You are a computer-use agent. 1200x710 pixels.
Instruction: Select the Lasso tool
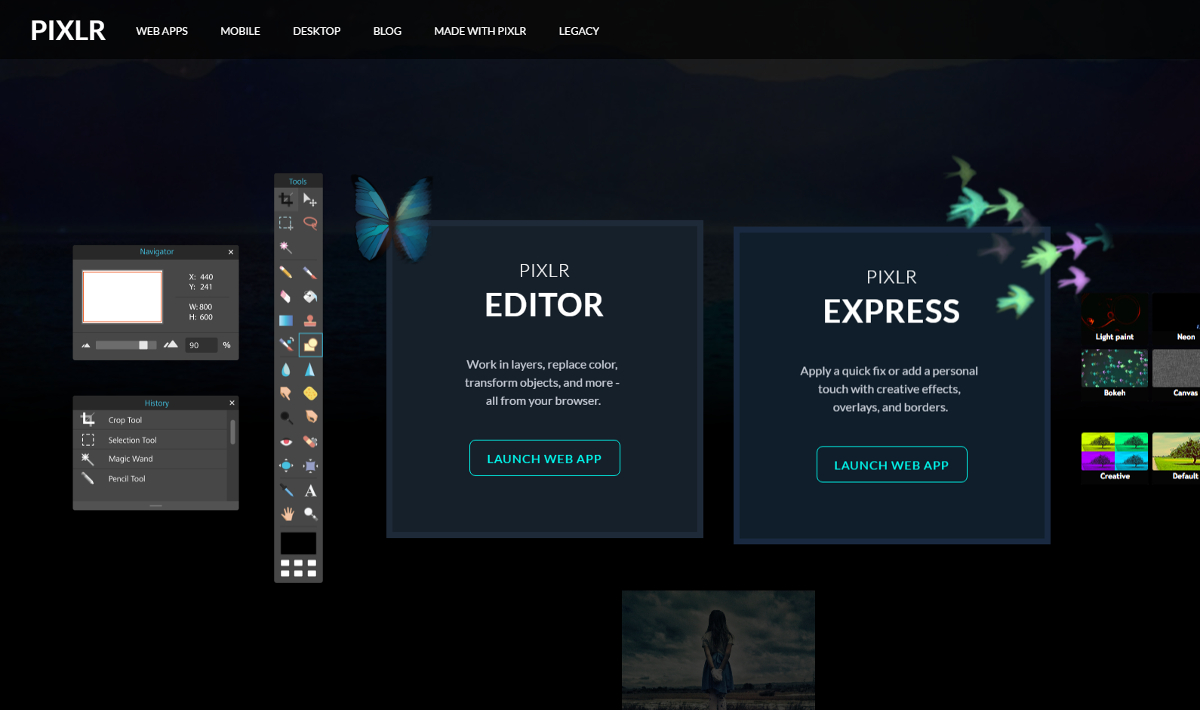[311, 223]
